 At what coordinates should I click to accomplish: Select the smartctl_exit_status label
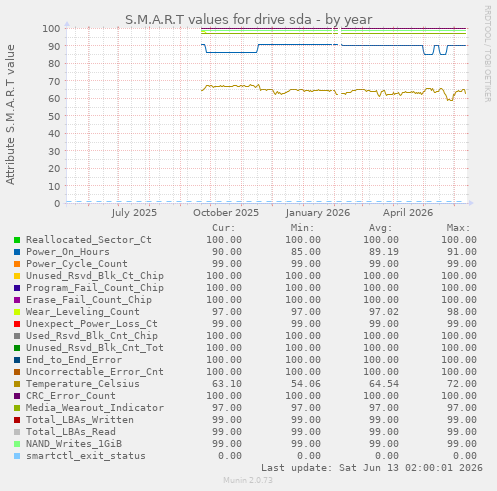(x=86, y=456)
